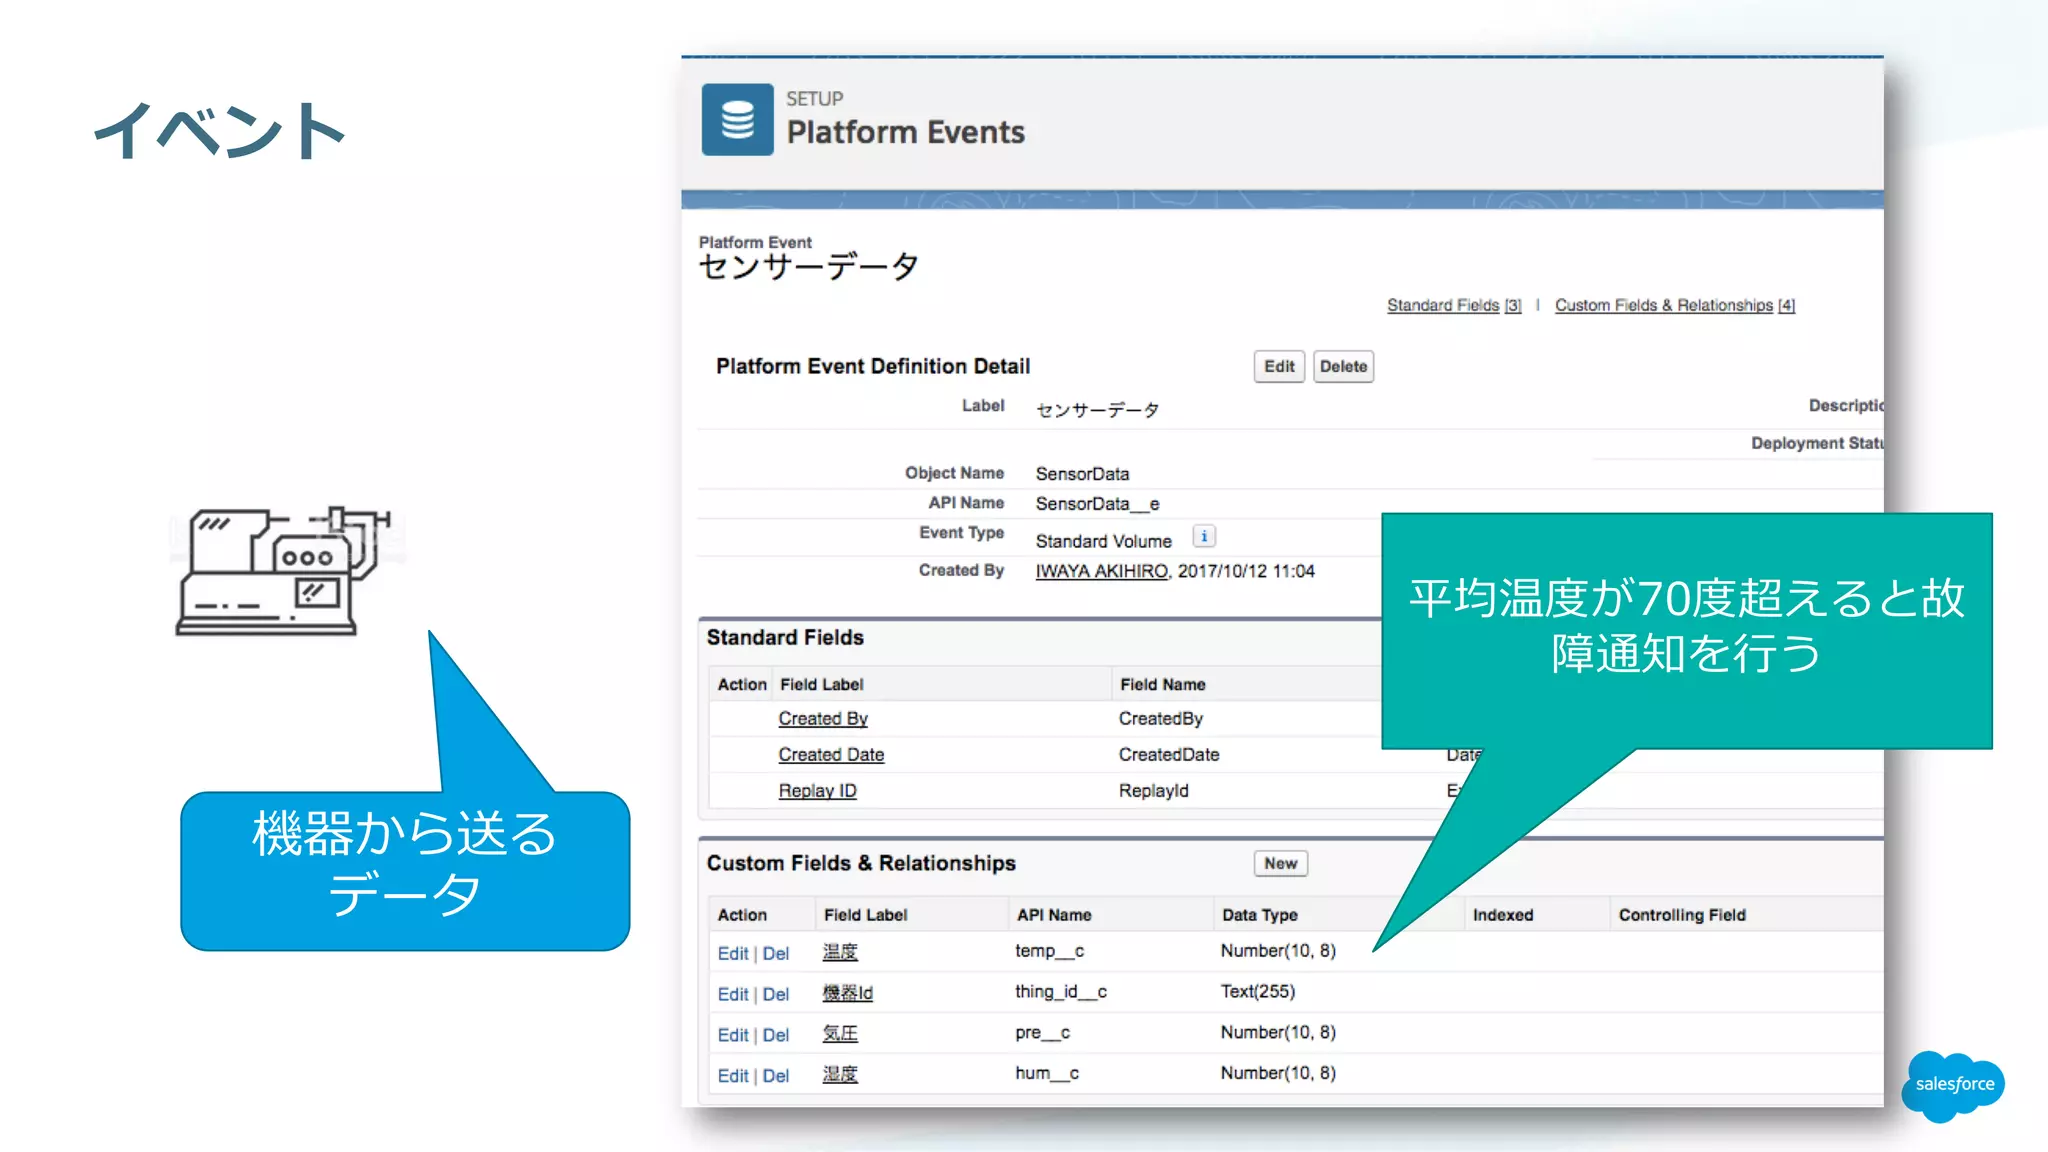
Task: Delete the thing_id__c custom field
Action: tap(776, 994)
